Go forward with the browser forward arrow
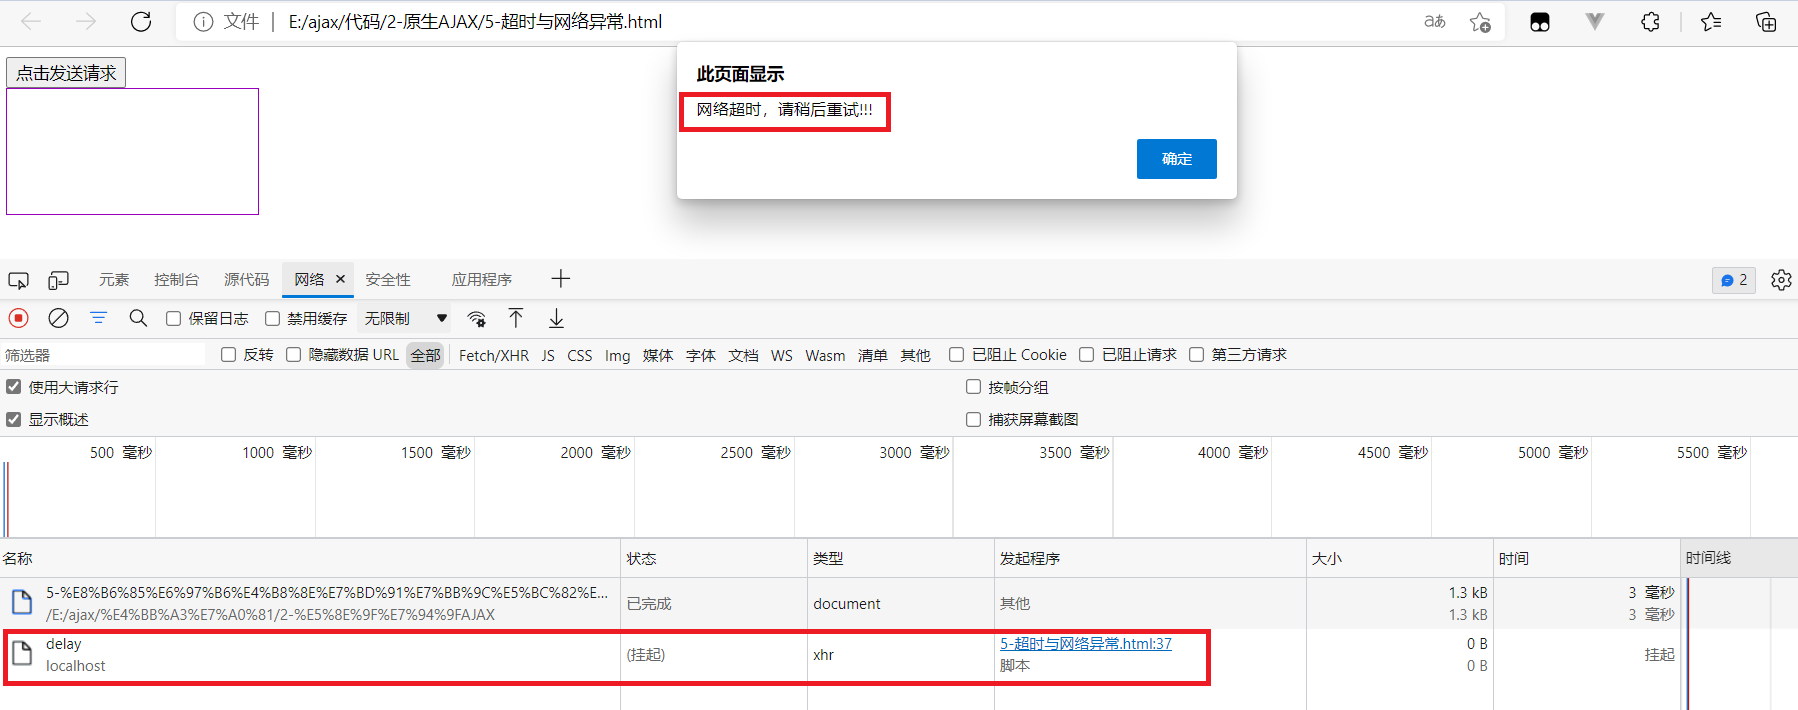The height and width of the screenshot is (710, 1798). point(86,21)
